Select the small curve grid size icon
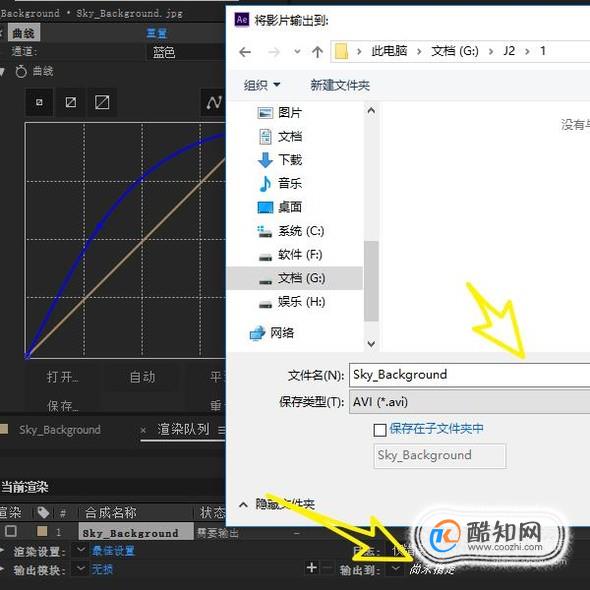The width and height of the screenshot is (590, 590). pyautogui.click(x=39, y=102)
